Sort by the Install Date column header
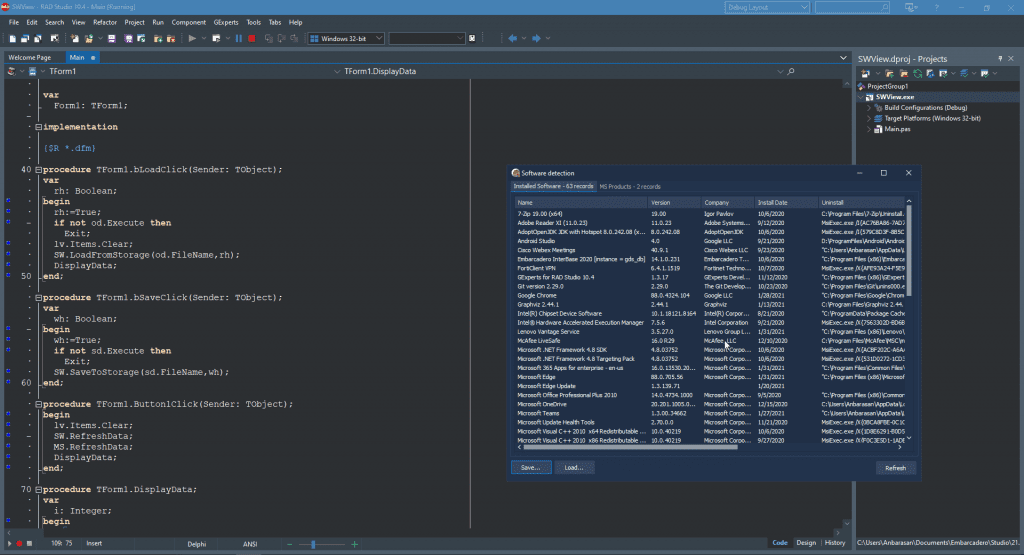 (x=786, y=202)
